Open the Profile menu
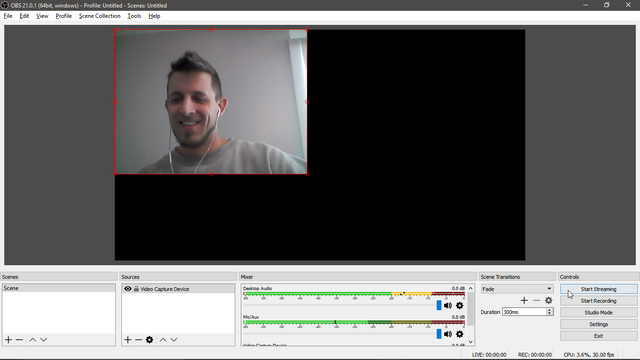Viewport: 640px width, 360px height. point(64,16)
